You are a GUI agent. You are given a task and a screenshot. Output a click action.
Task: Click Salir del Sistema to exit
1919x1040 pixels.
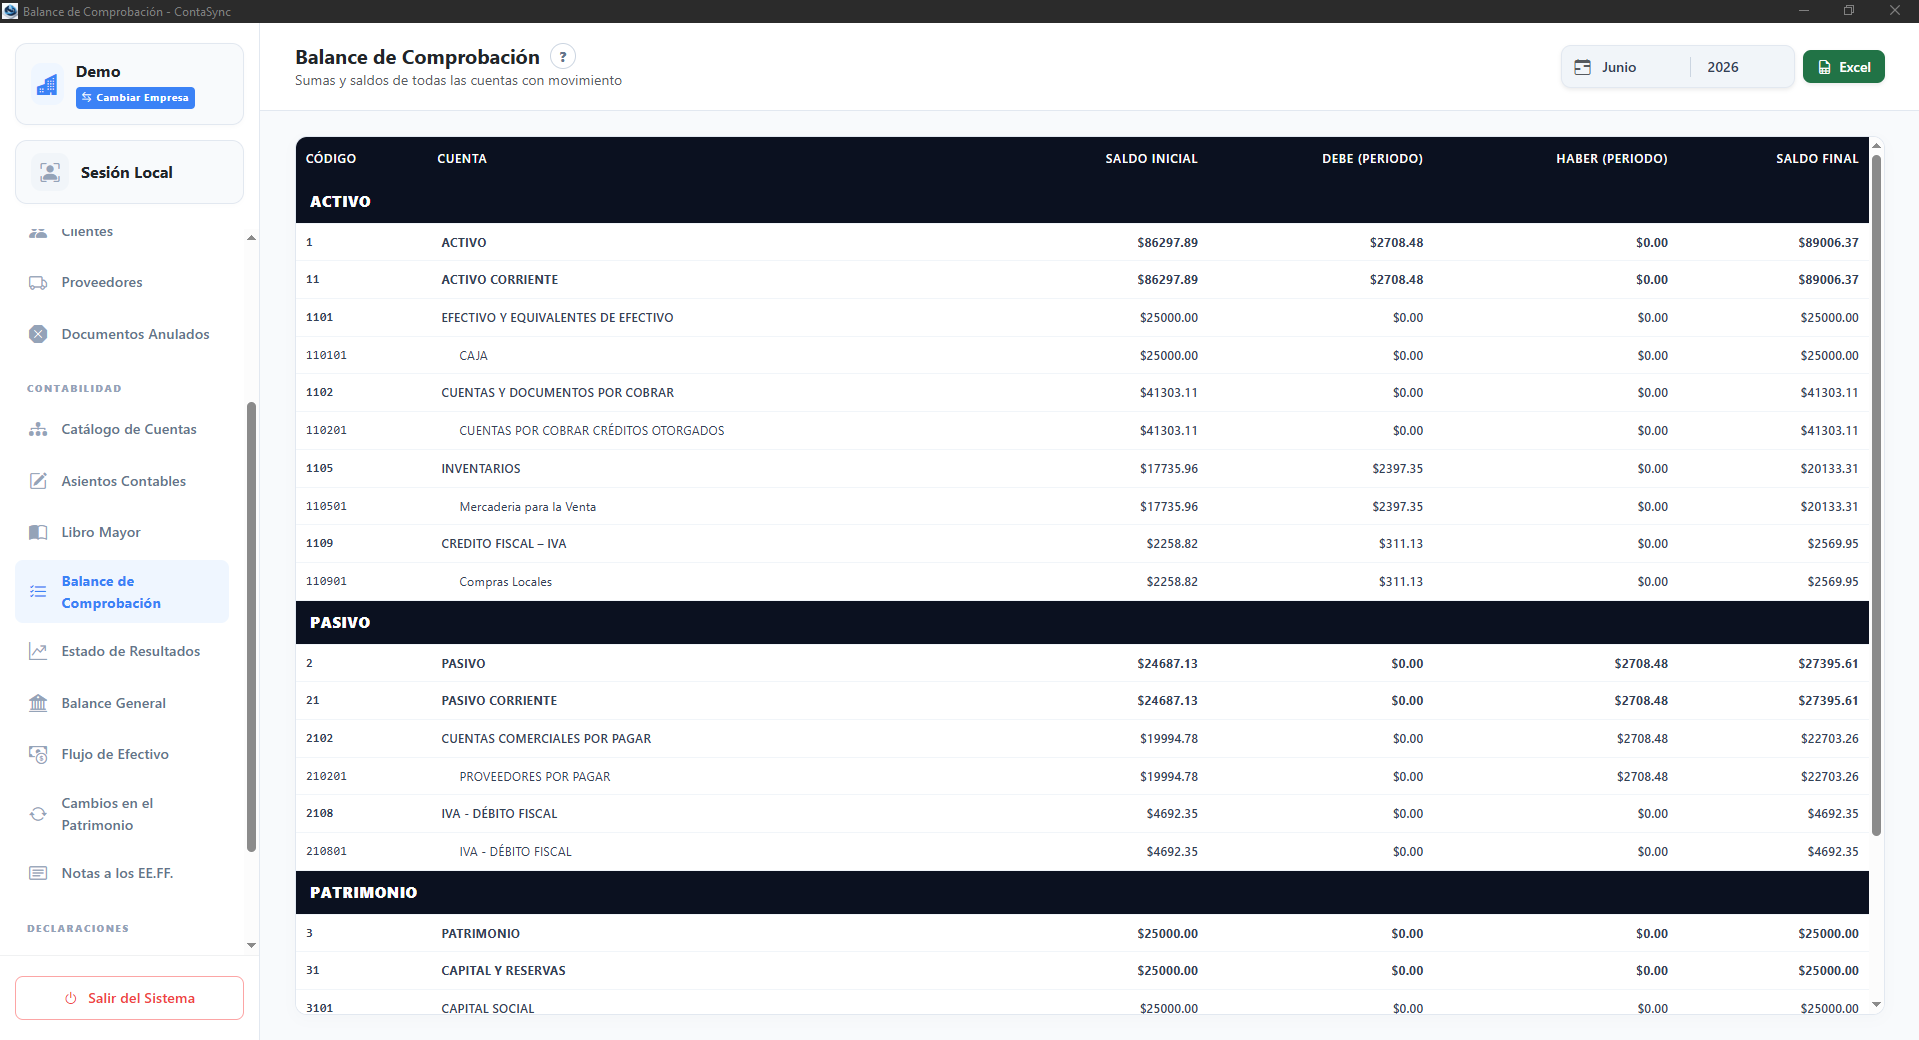point(129,998)
